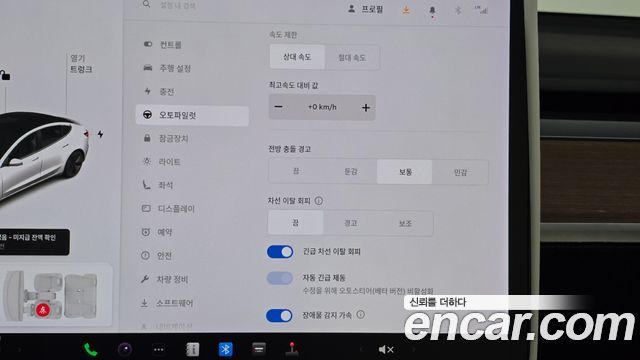Tap the orange software download icon

point(406,10)
